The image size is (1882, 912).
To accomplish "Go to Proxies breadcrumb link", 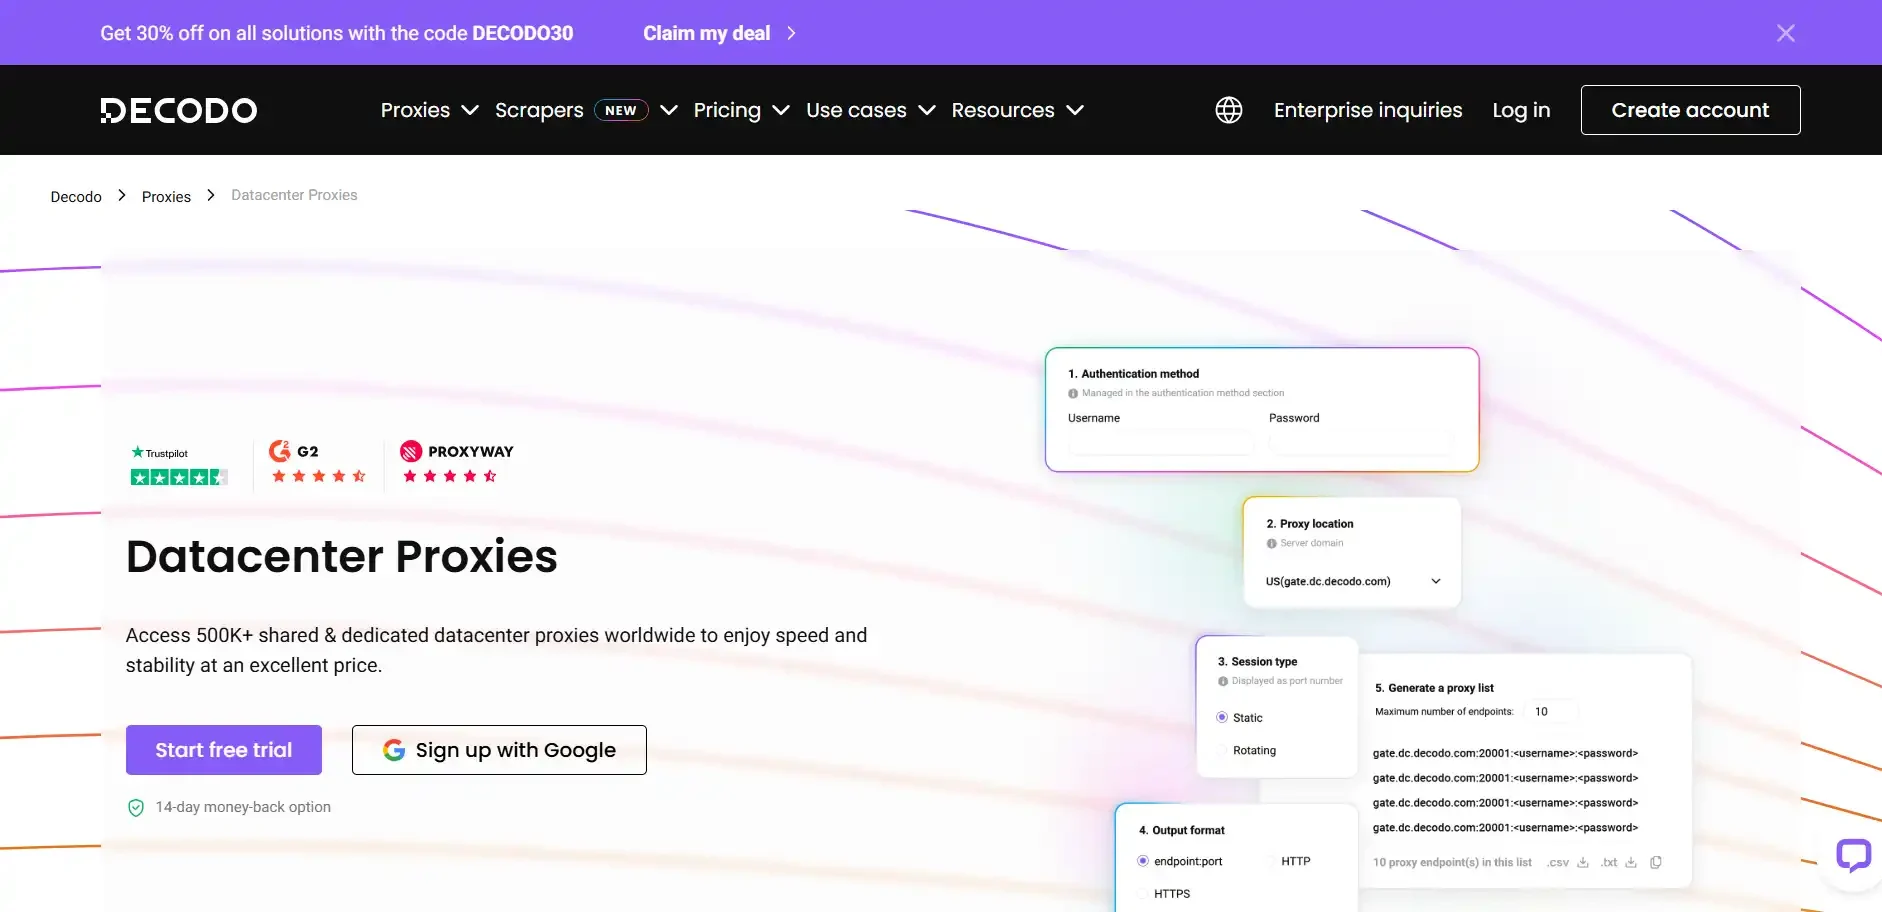I will click(x=166, y=197).
